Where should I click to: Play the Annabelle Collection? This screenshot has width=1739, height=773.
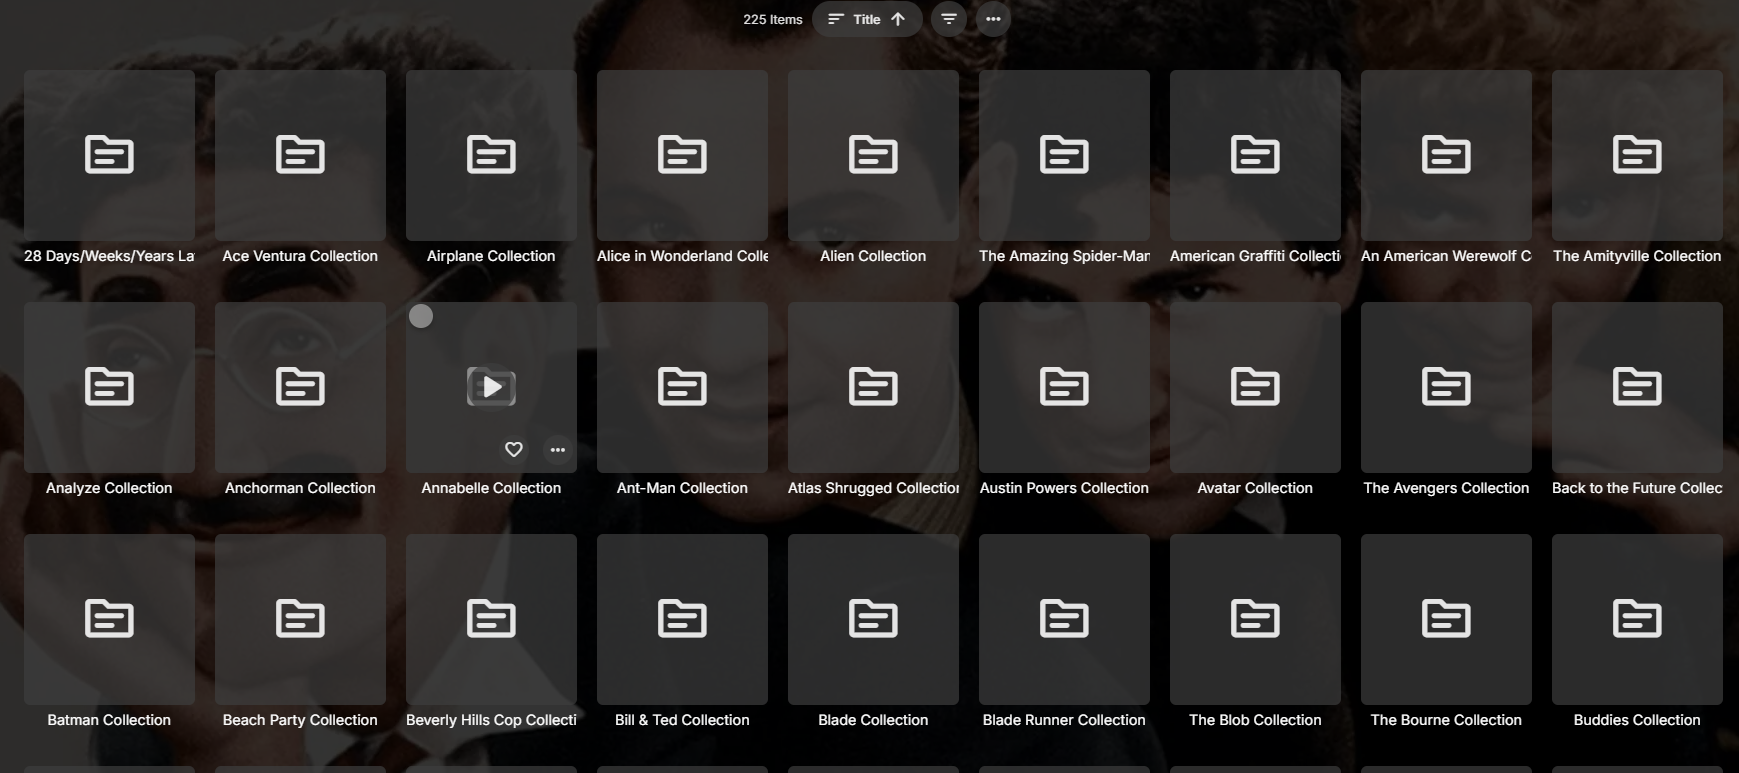pyautogui.click(x=491, y=387)
